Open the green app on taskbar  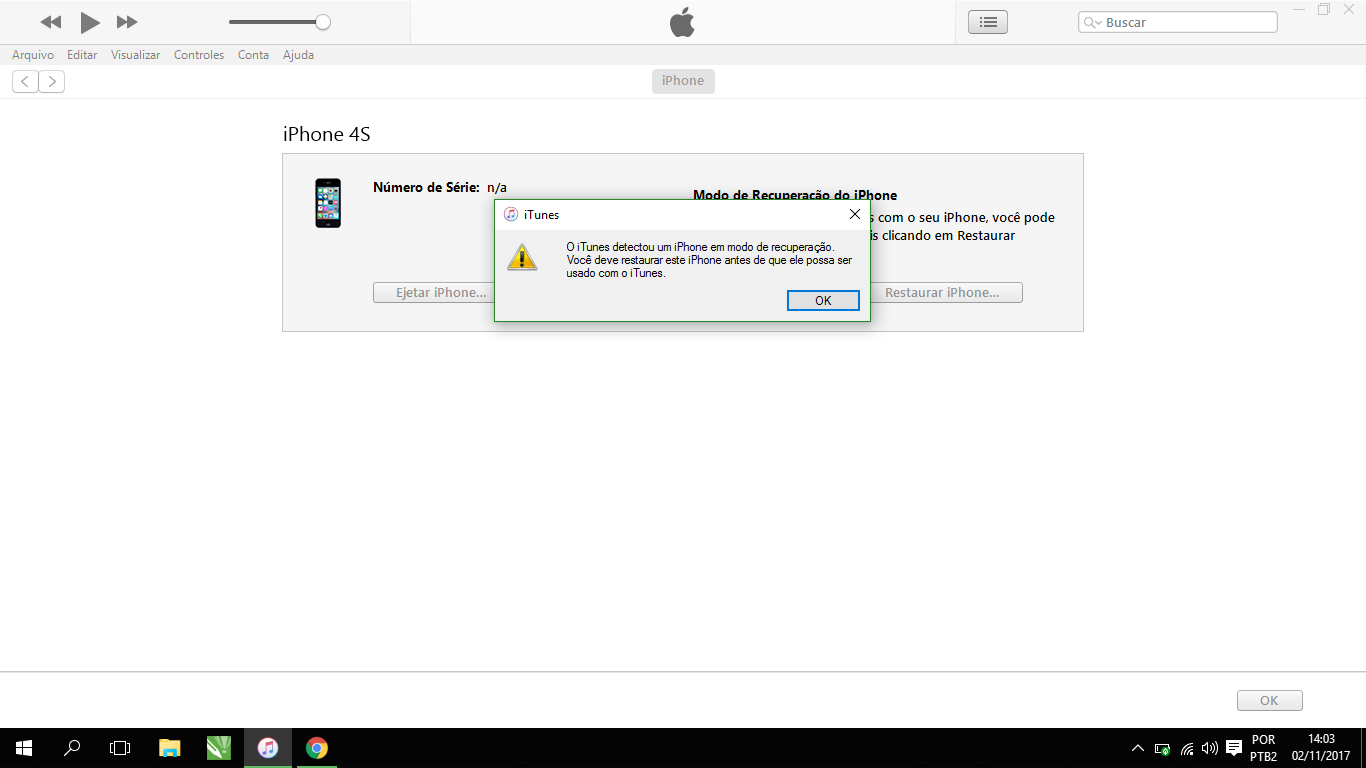(219, 748)
